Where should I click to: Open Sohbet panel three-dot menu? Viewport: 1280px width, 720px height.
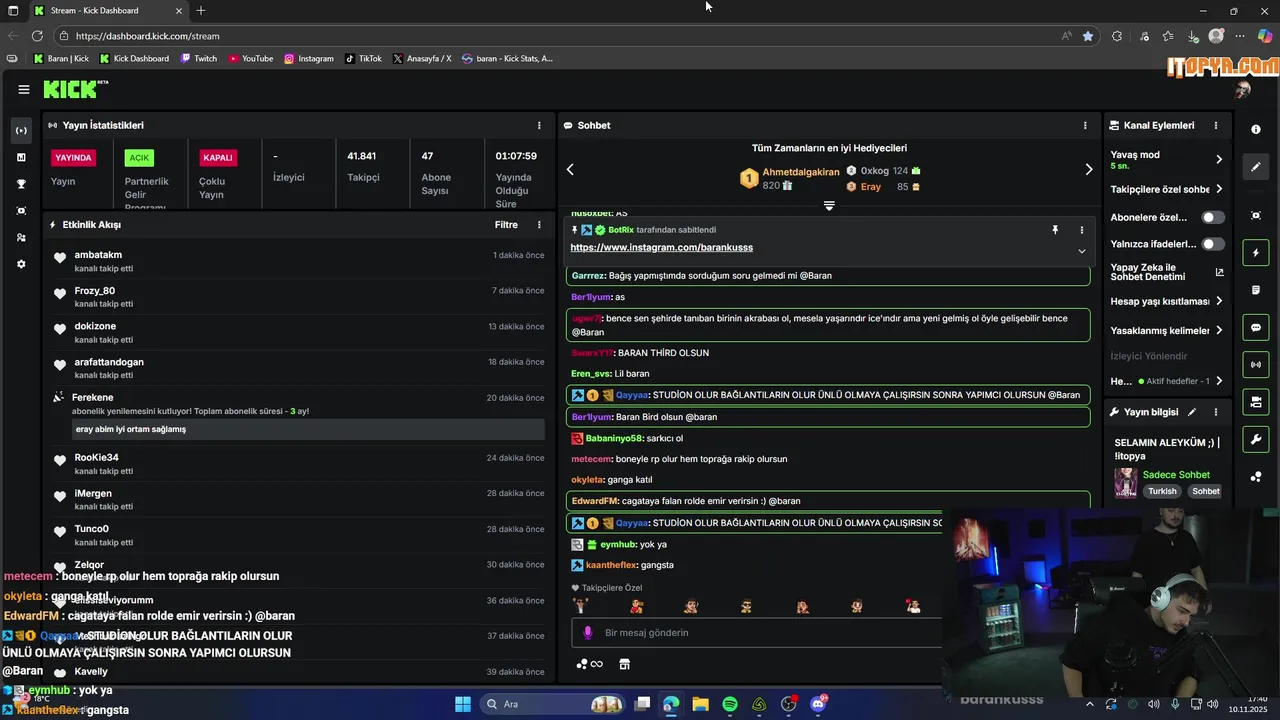point(1085,126)
